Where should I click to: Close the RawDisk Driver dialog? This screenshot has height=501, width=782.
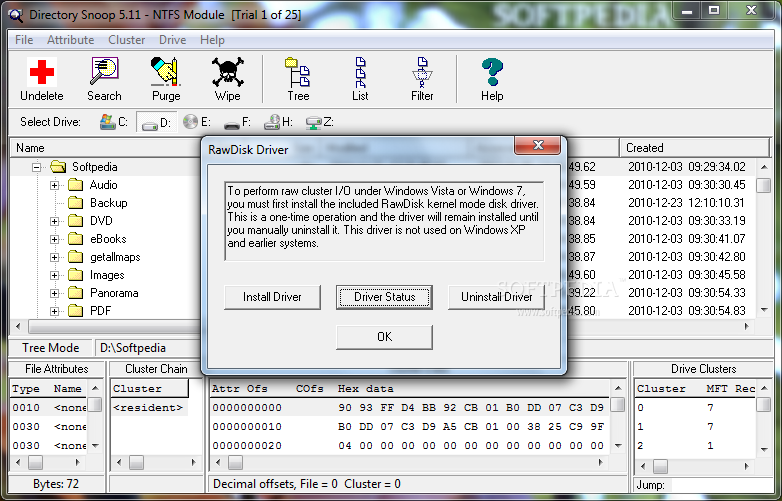(538, 145)
